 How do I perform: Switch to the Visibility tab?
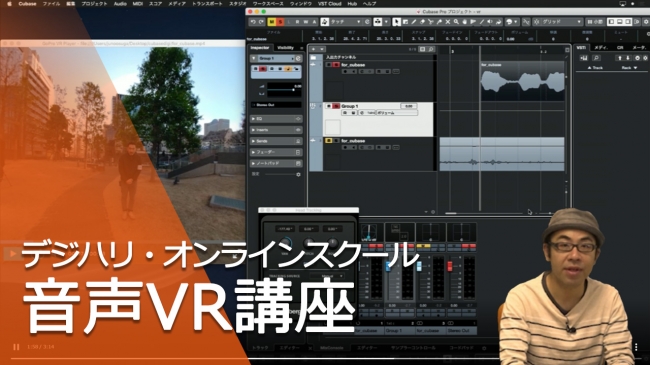point(286,48)
